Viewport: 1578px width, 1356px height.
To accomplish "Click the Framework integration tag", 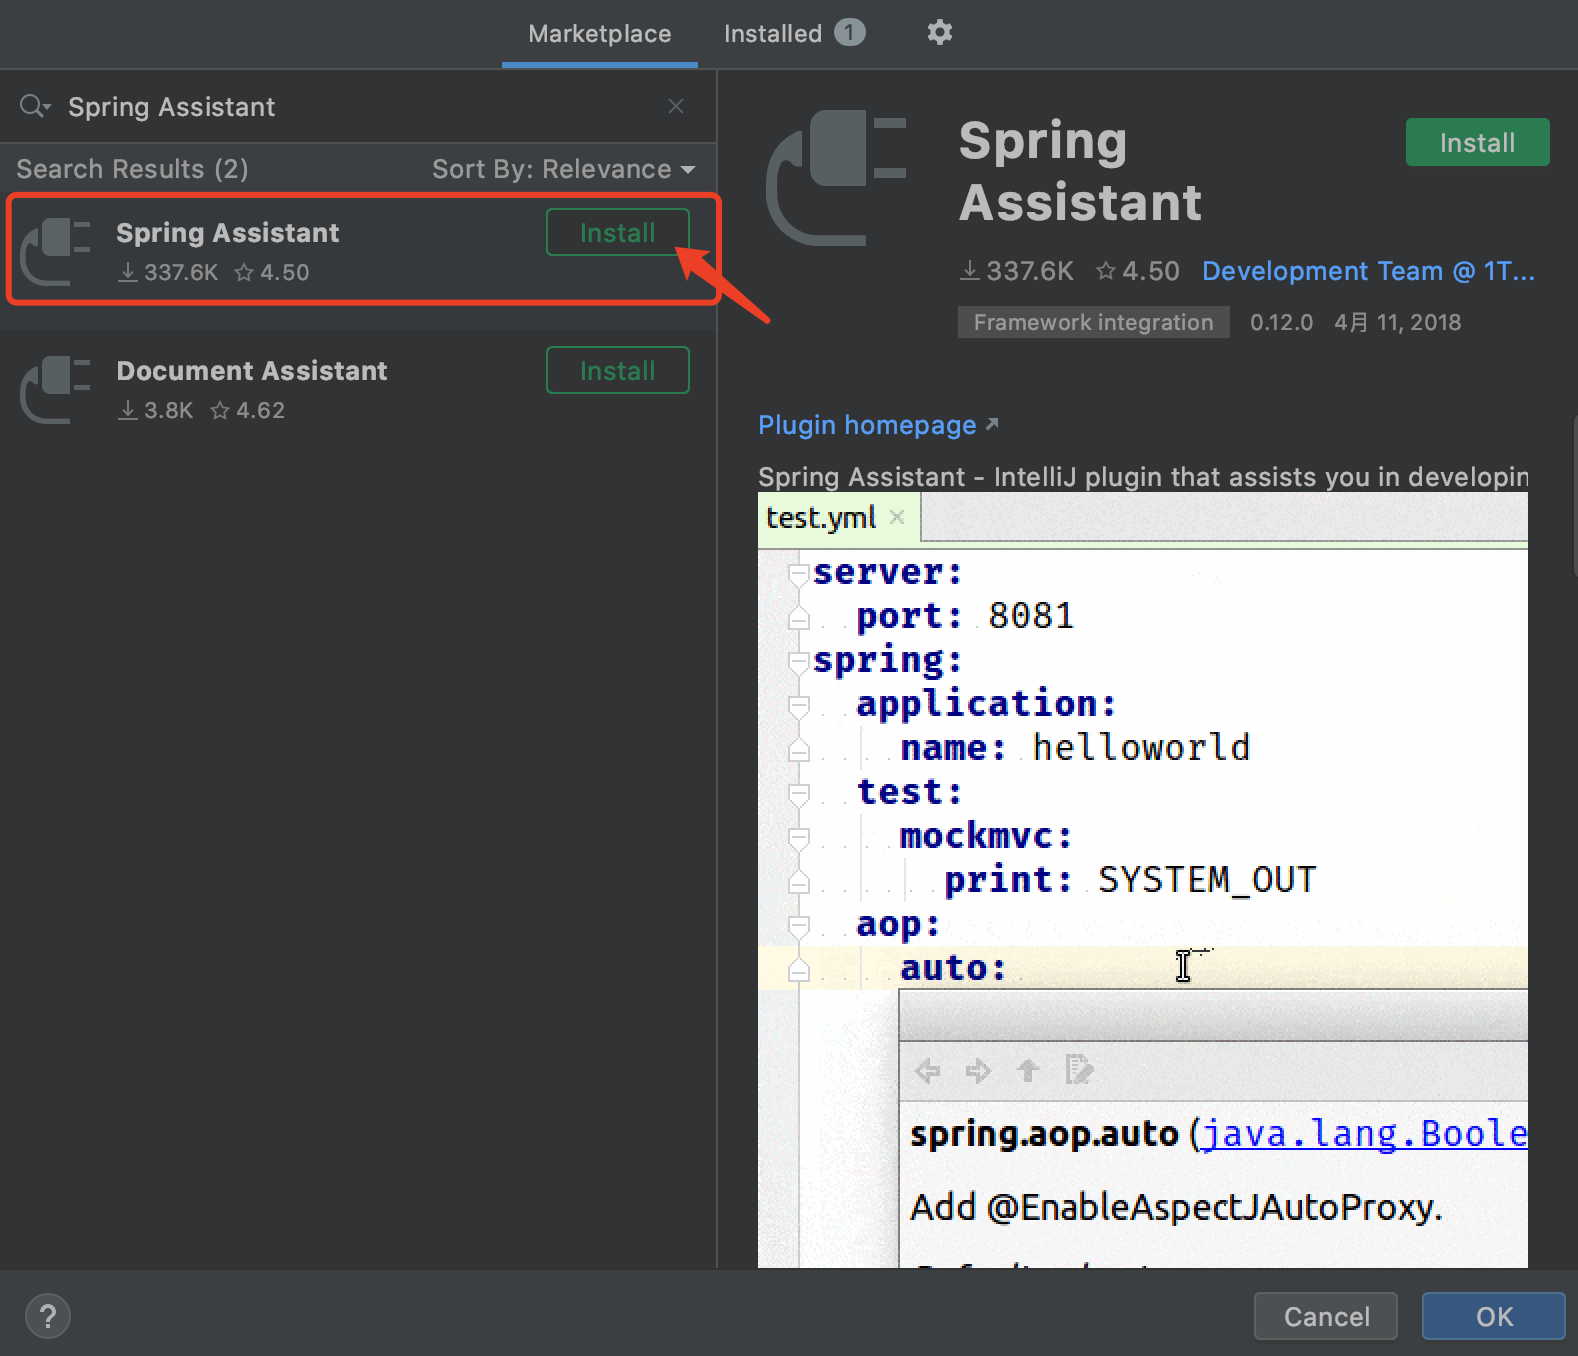I will pyautogui.click(x=1093, y=322).
